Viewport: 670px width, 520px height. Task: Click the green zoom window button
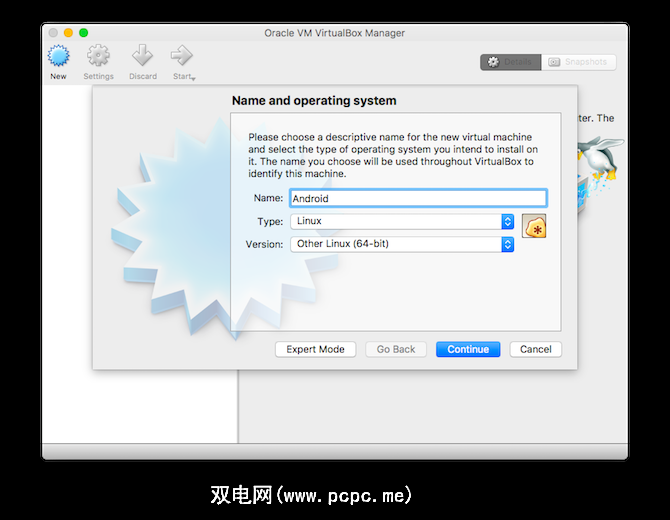(84, 32)
